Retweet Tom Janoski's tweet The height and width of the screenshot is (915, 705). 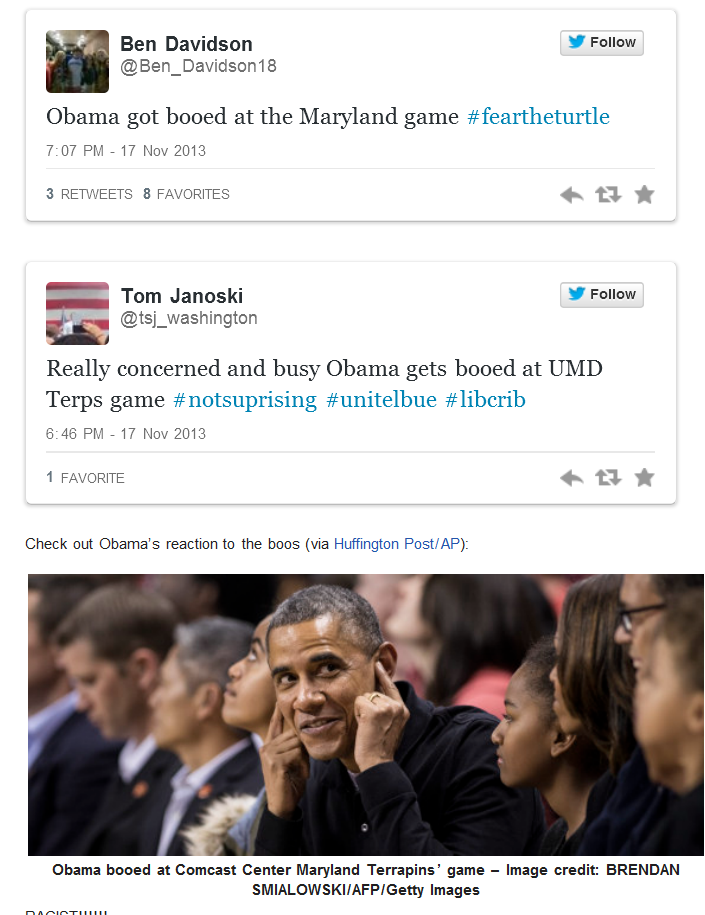(608, 478)
